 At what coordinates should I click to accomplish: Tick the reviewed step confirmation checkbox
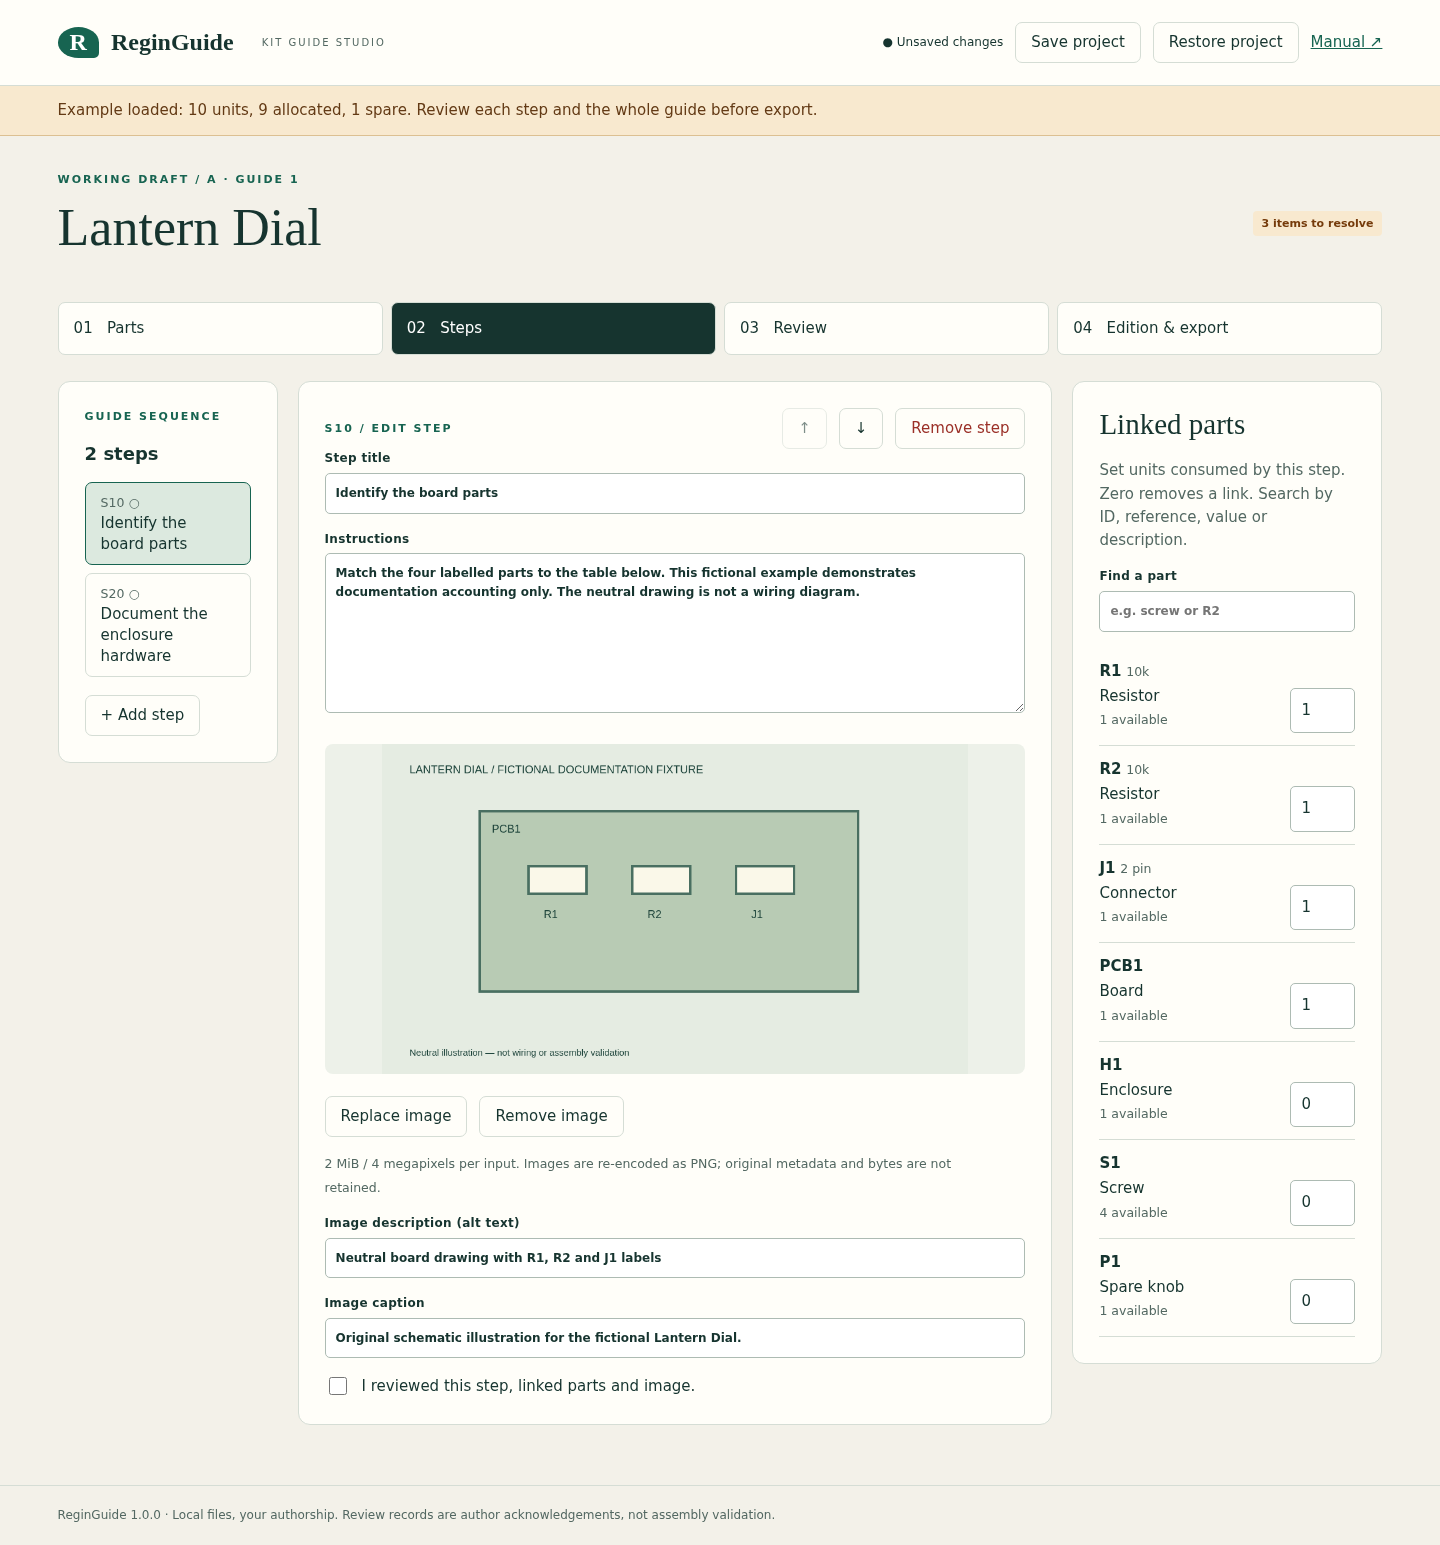(x=338, y=1386)
